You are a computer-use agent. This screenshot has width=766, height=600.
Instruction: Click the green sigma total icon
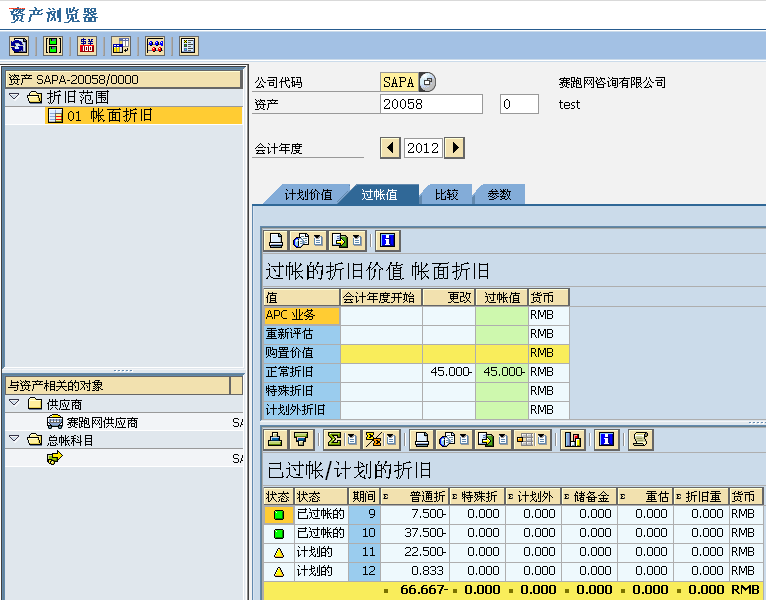tap(334, 440)
